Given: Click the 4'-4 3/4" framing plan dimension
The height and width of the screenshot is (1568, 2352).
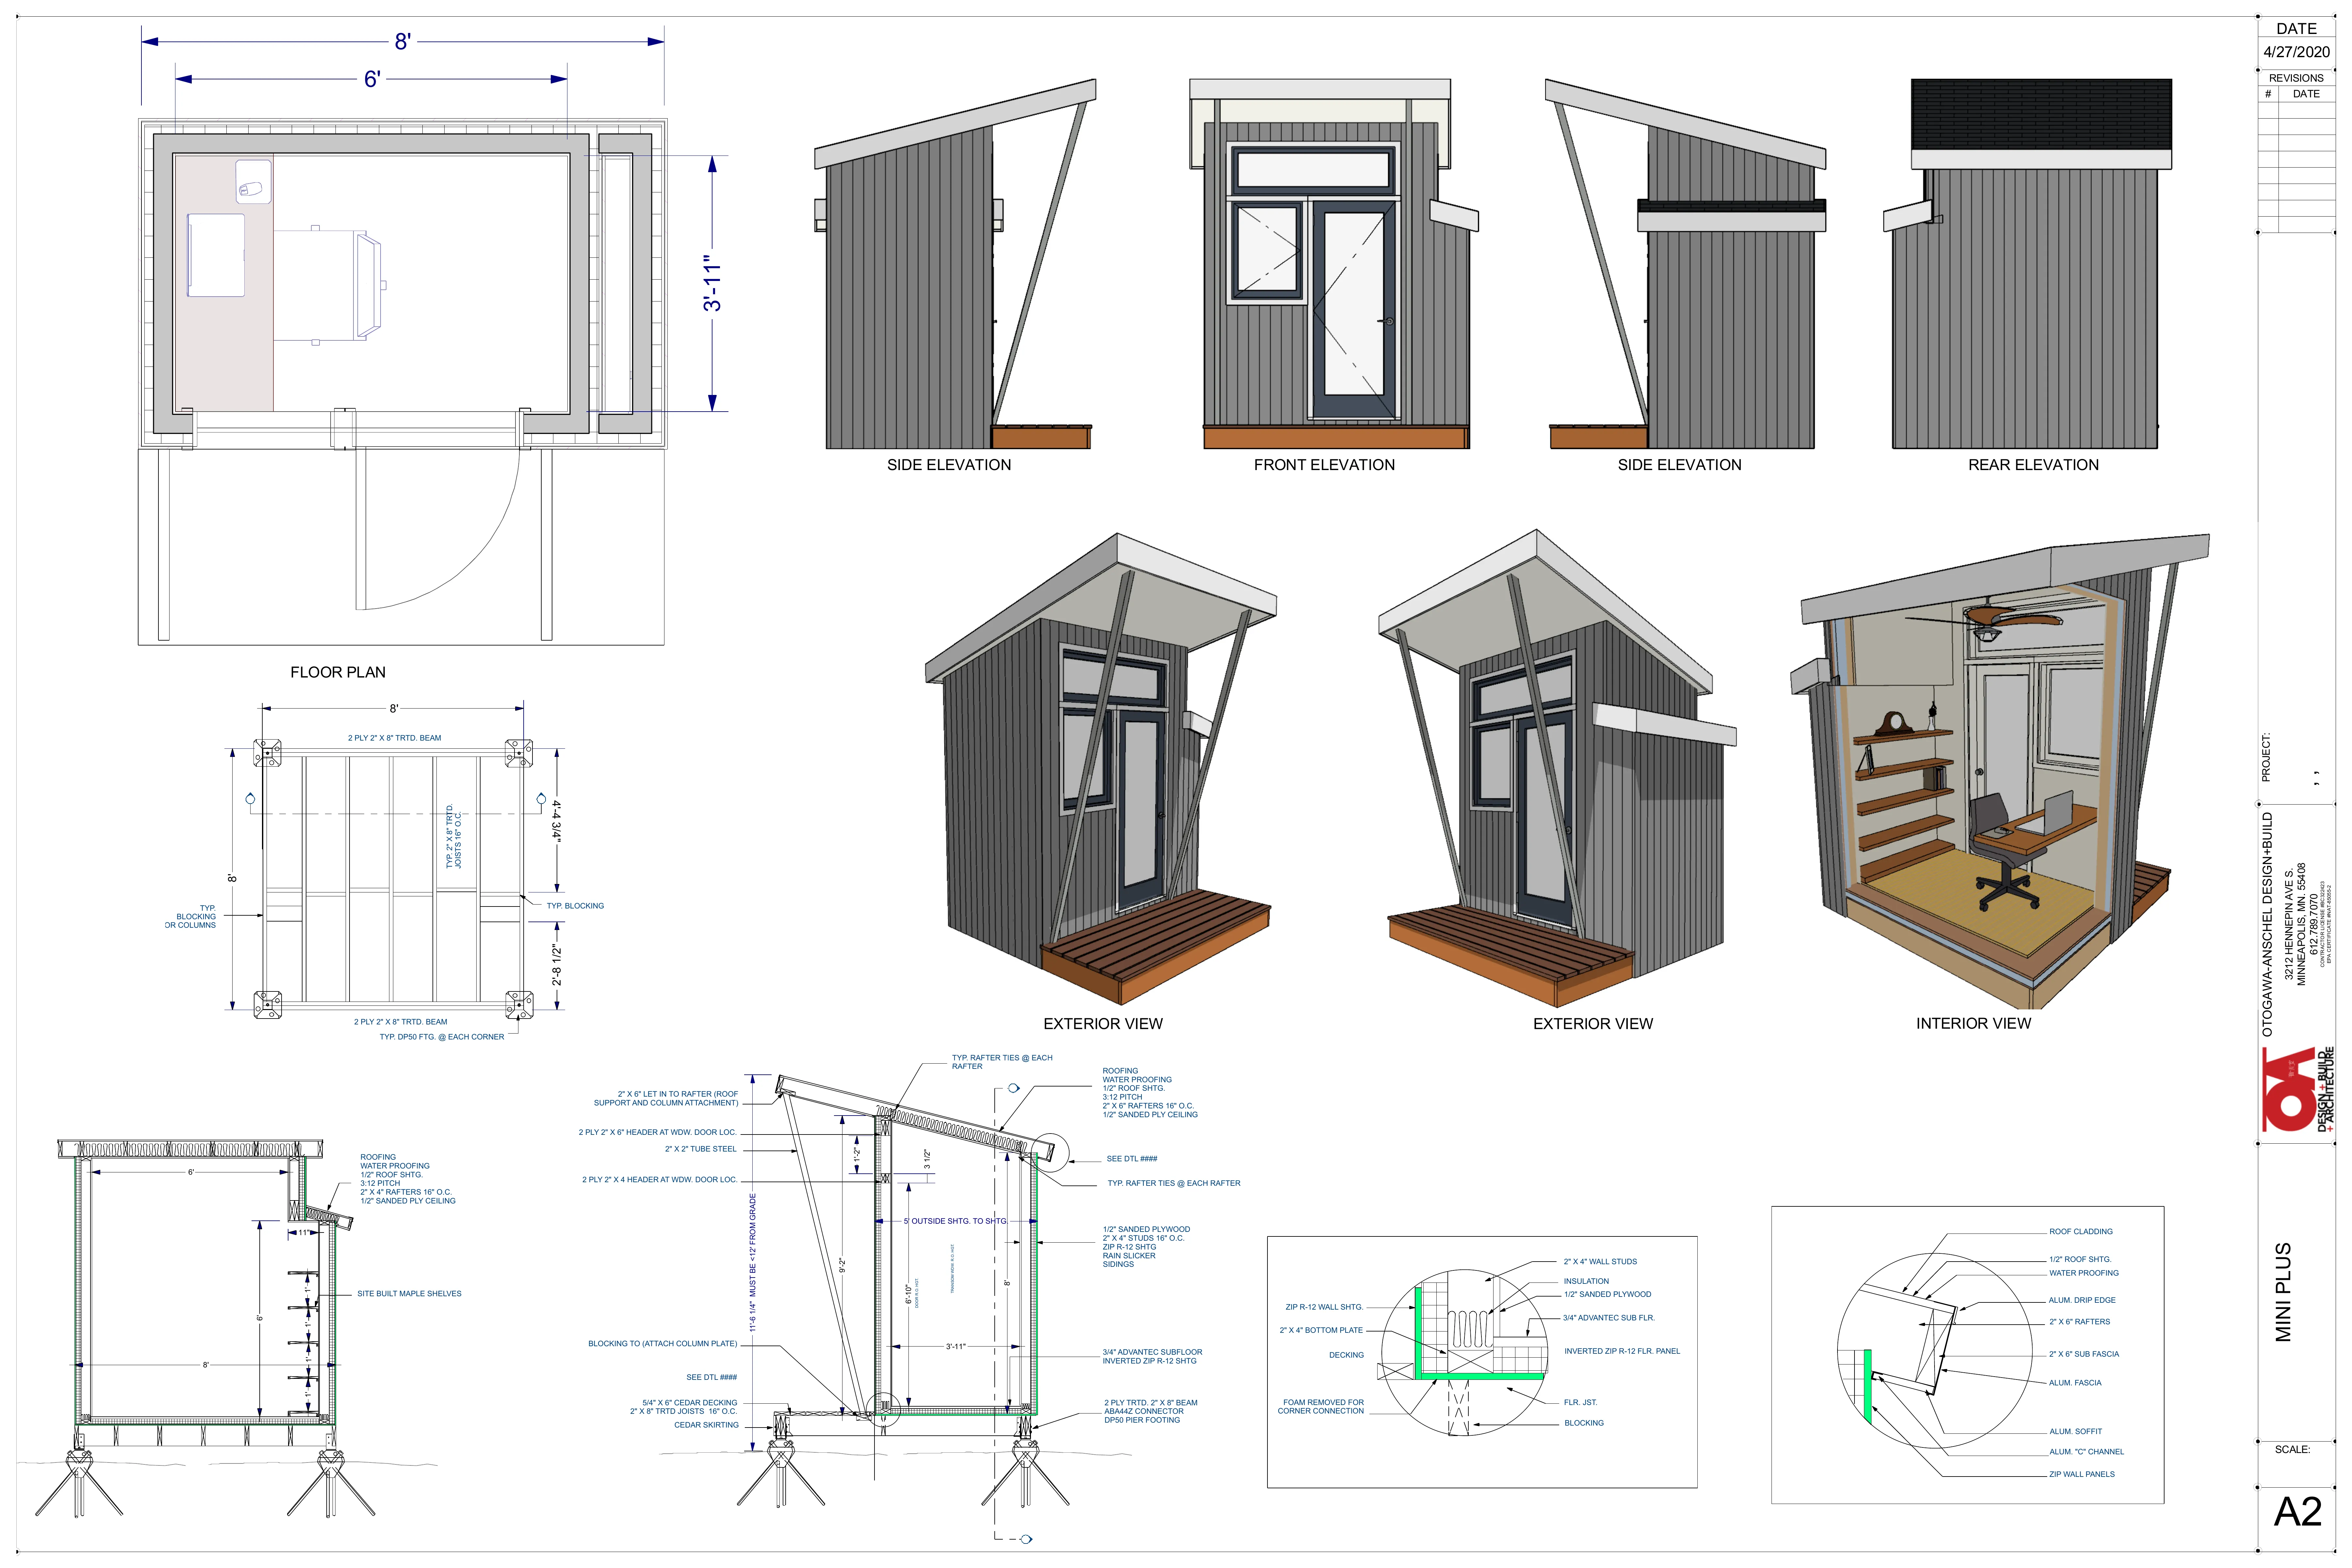Looking at the screenshot, I should 557,821.
